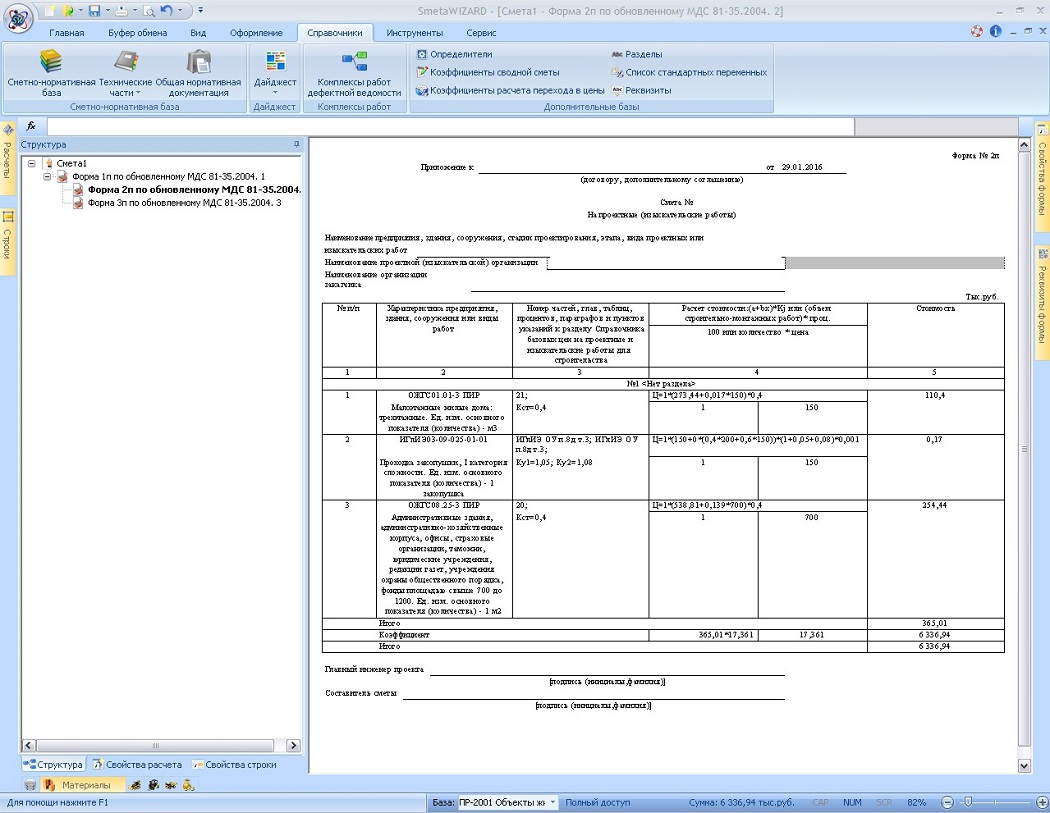The width and height of the screenshot is (1050, 813).
Task: Customize the quick access toolbar
Action: 200,11
